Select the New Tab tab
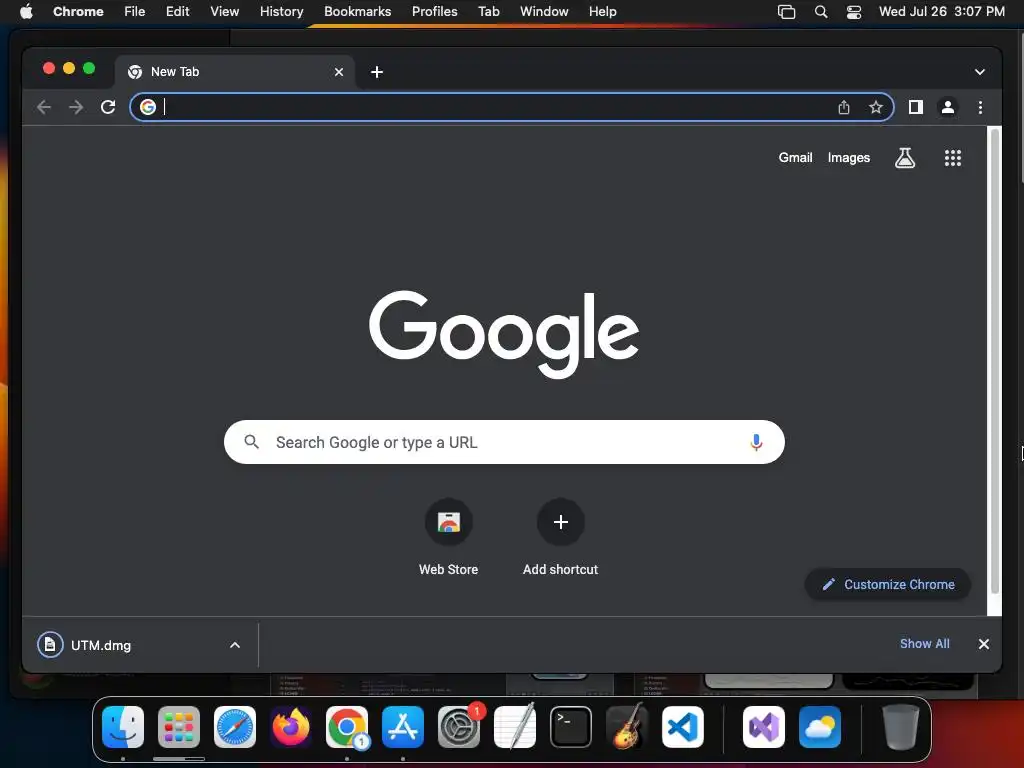 (x=235, y=72)
